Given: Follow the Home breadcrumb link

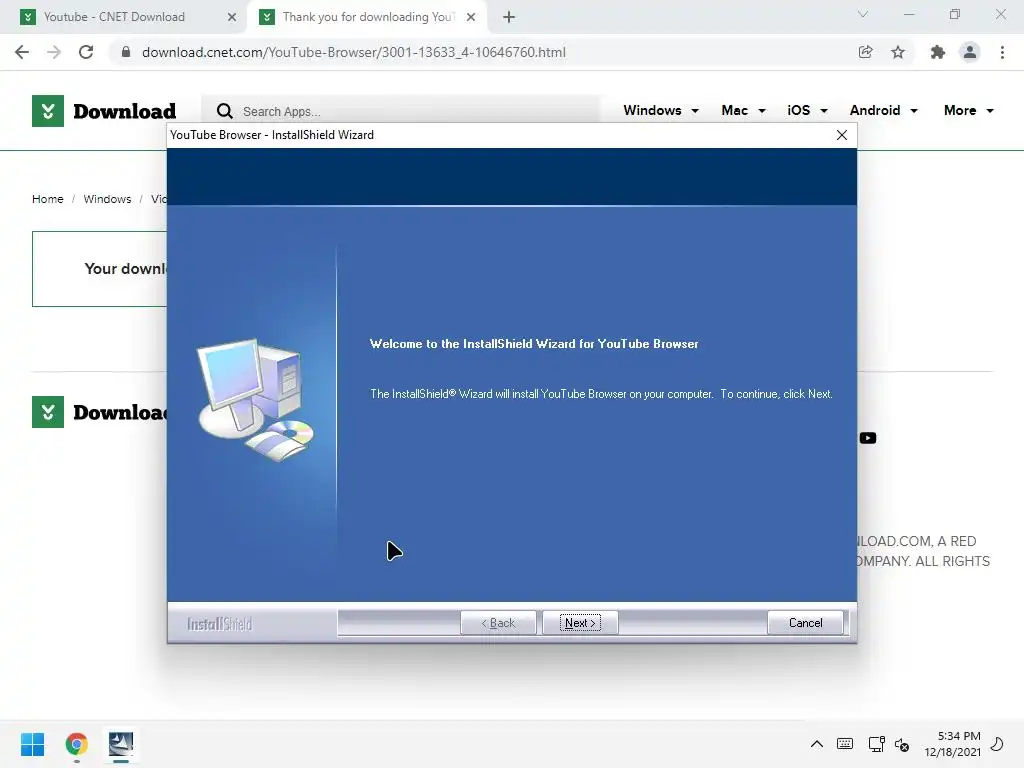Looking at the screenshot, I should 48,199.
